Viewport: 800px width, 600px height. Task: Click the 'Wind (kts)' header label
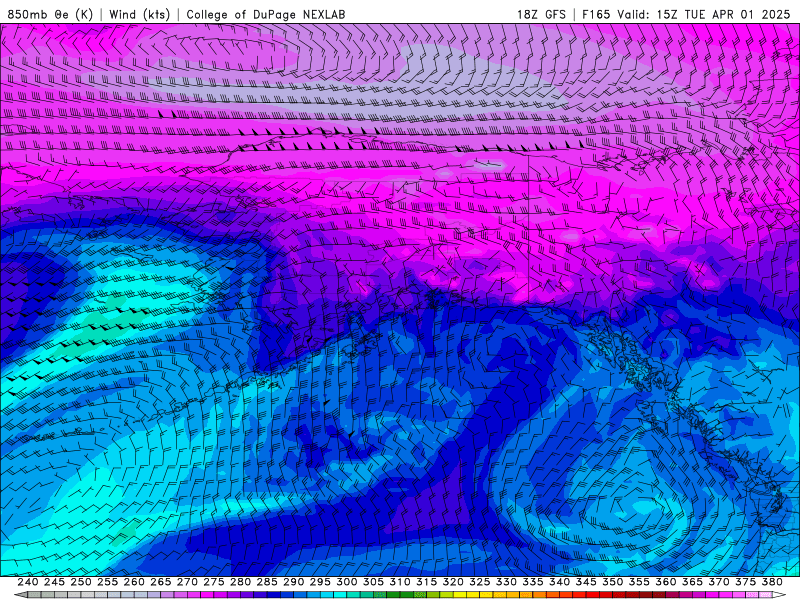(x=139, y=14)
